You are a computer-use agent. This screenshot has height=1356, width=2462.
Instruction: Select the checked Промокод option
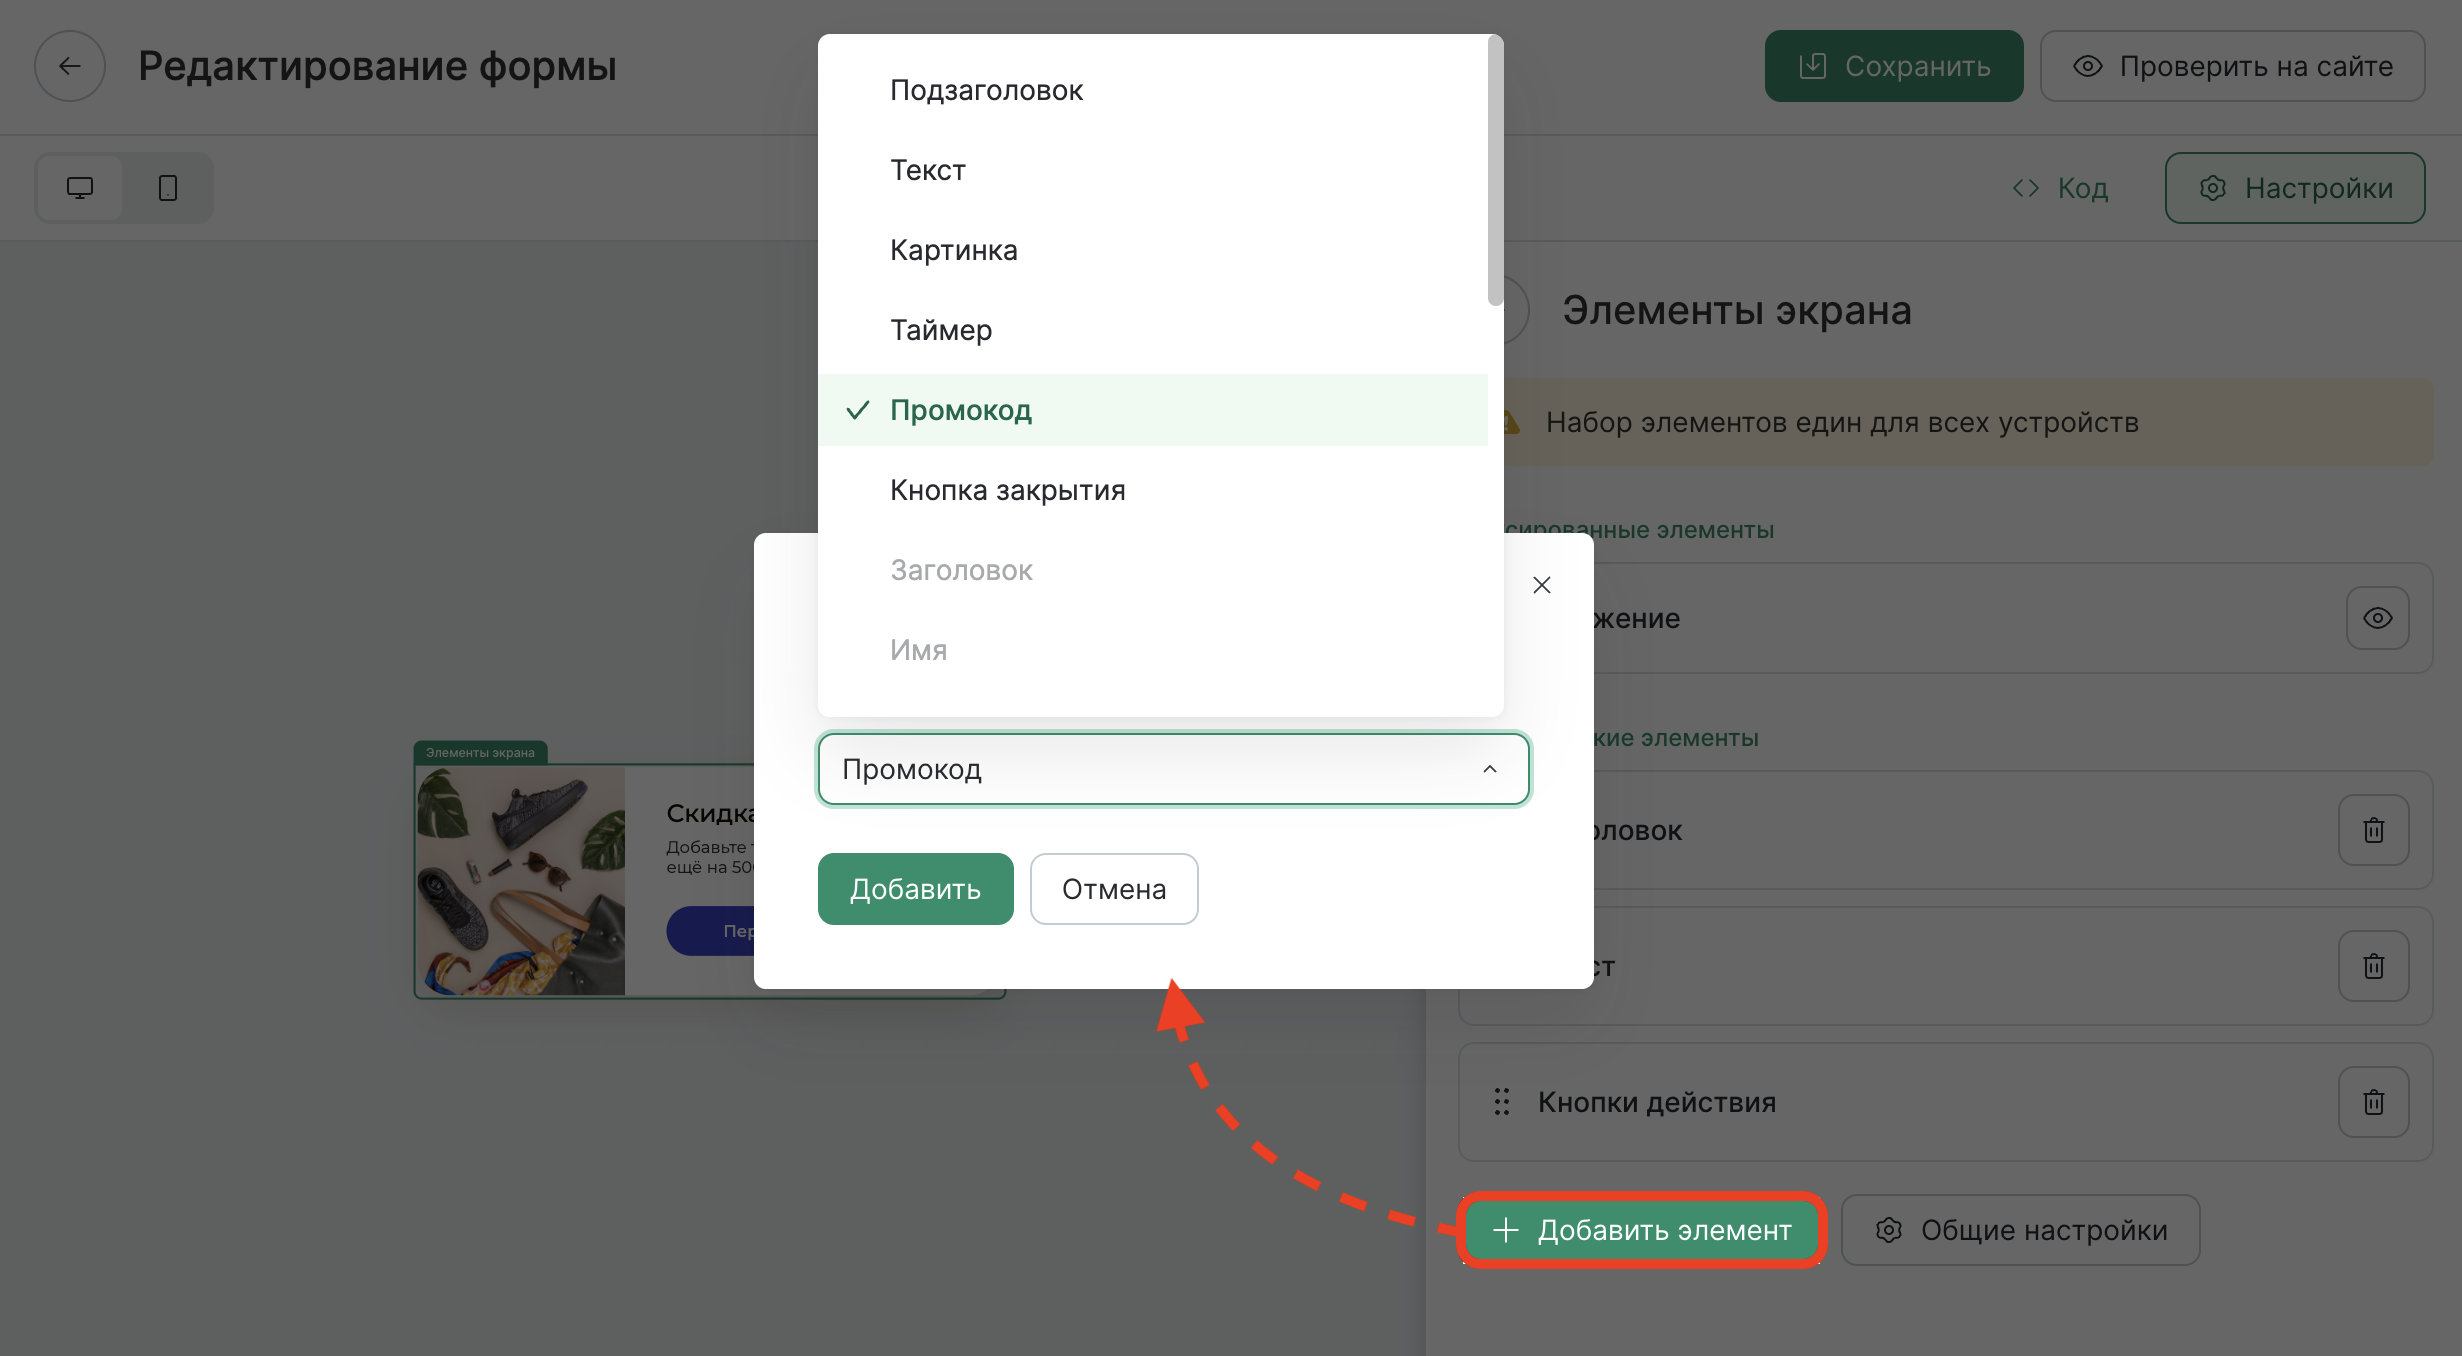pyautogui.click(x=960, y=410)
